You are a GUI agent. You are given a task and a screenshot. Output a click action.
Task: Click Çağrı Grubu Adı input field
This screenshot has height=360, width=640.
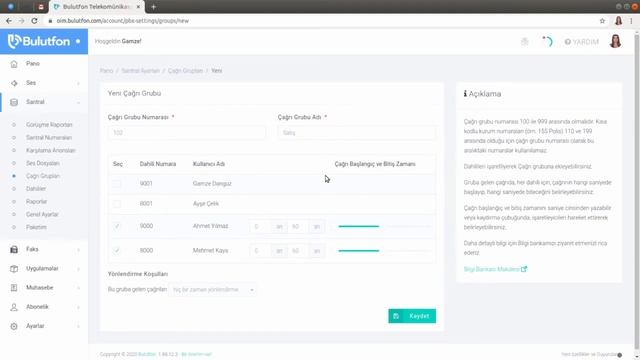click(x=357, y=133)
